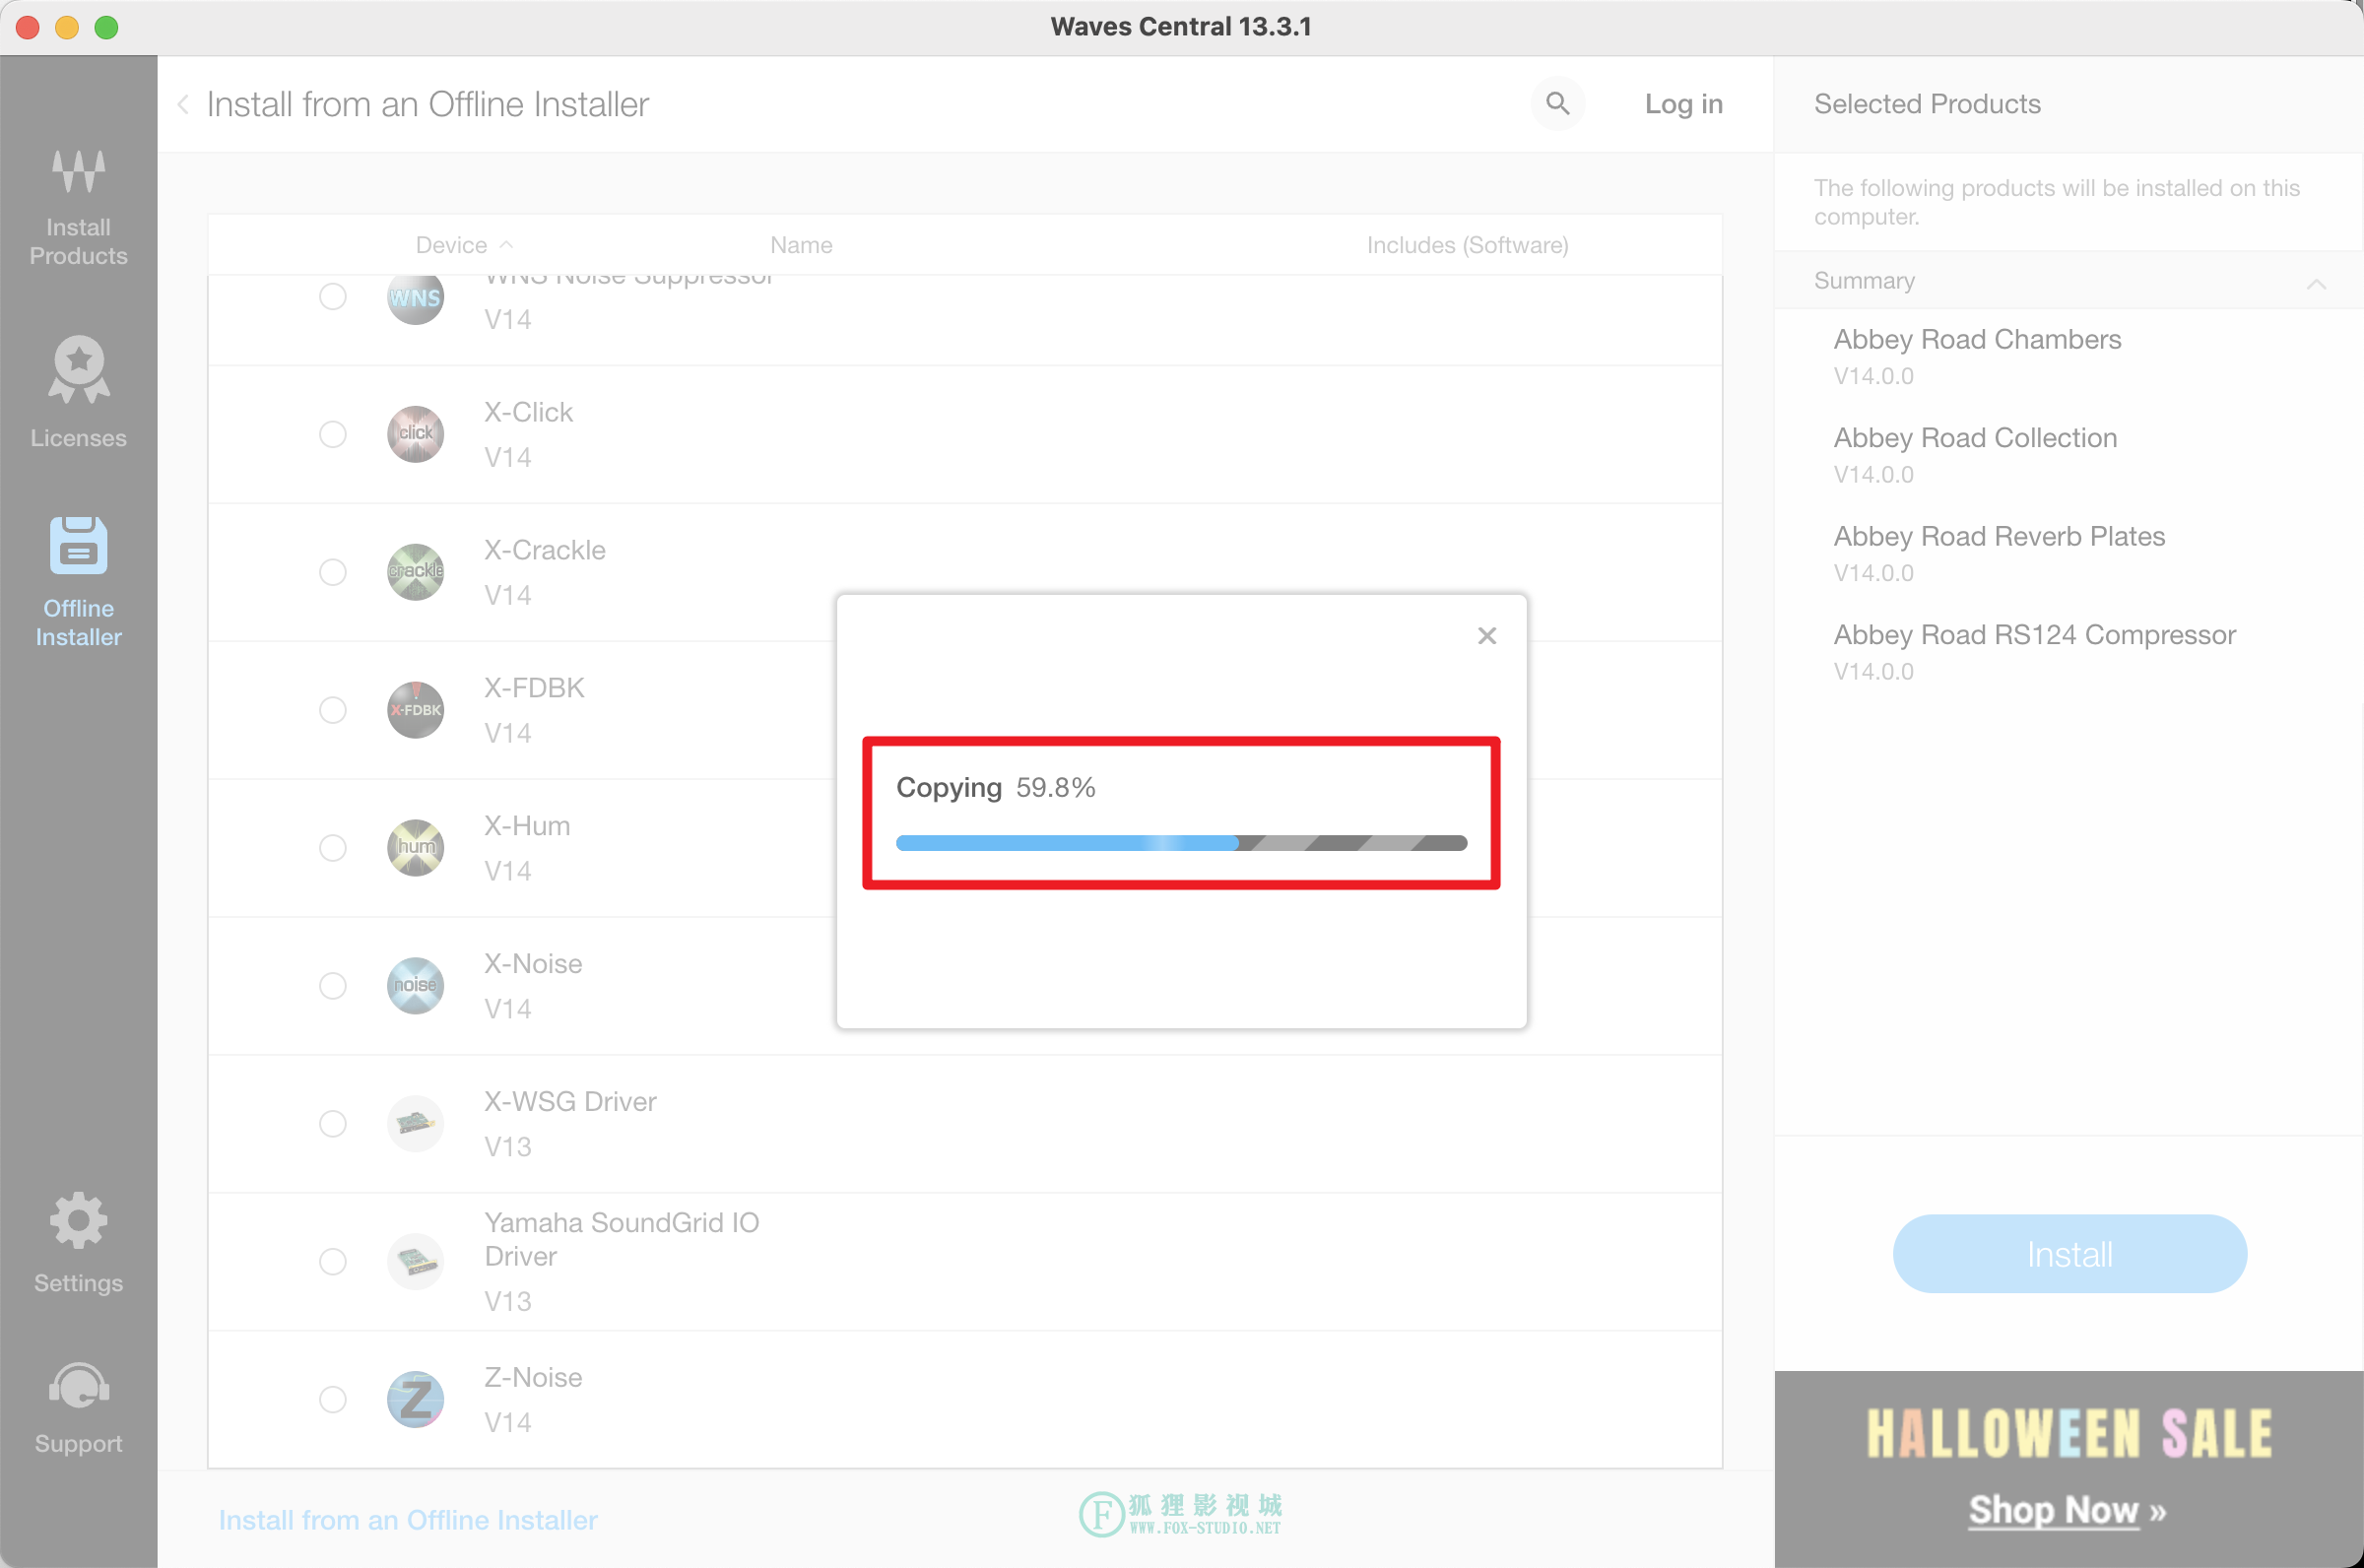Click bottom Install from an Offline Installer link
Viewport: 2364px width, 1568px height.
(x=408, y=1520)
